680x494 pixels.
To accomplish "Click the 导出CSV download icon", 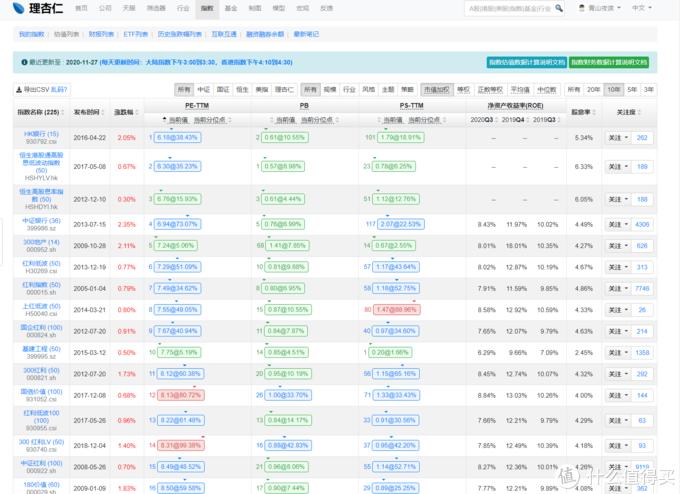I will [18, 90].
